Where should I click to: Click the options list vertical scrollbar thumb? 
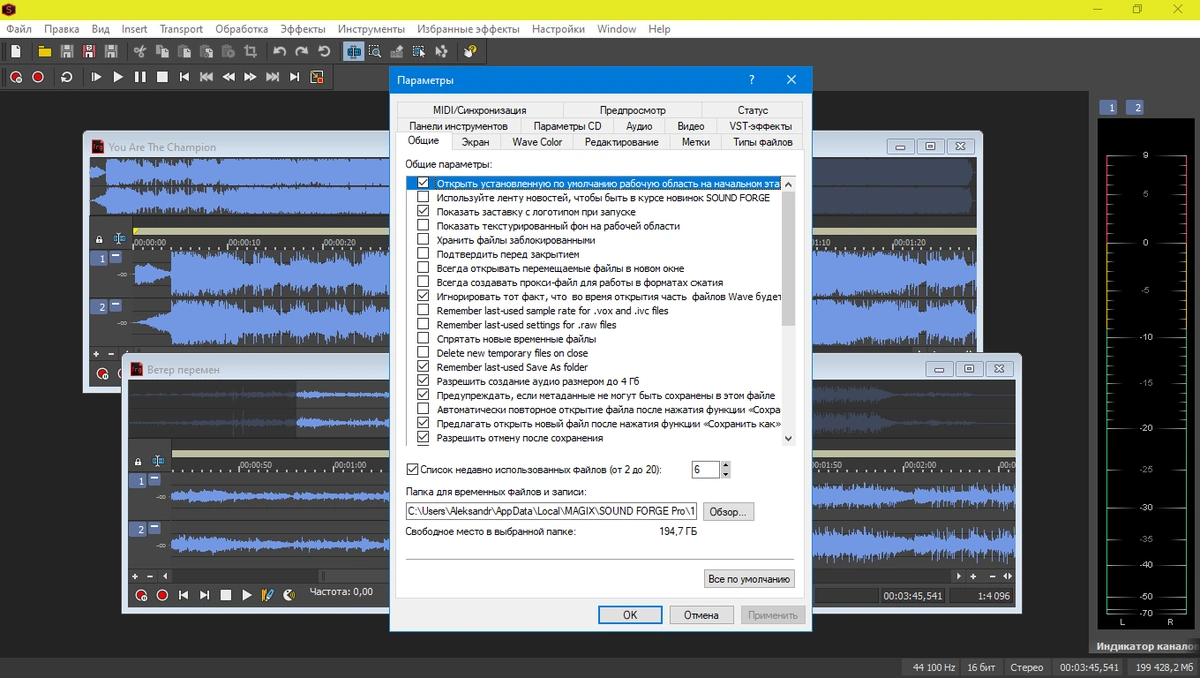point(788,258)
